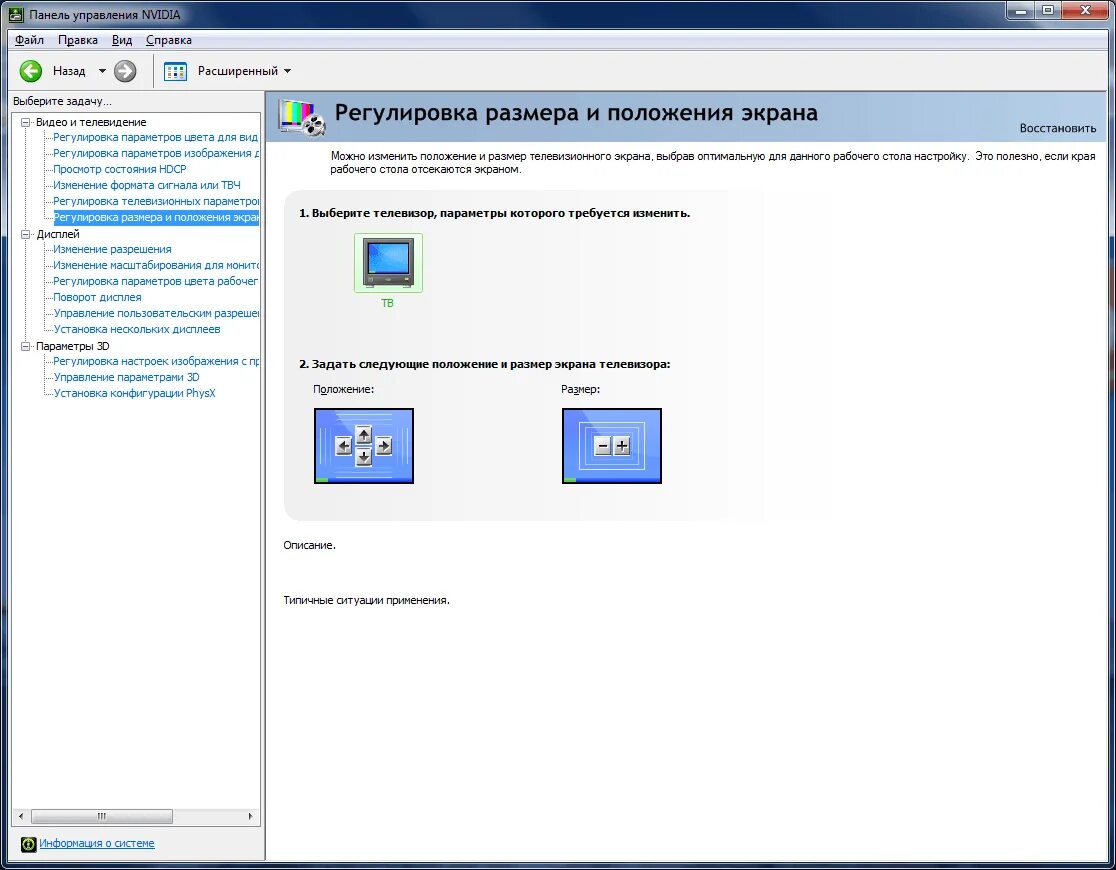
Task: Open Поворот дисплея
Action: [x=98, y=297]
